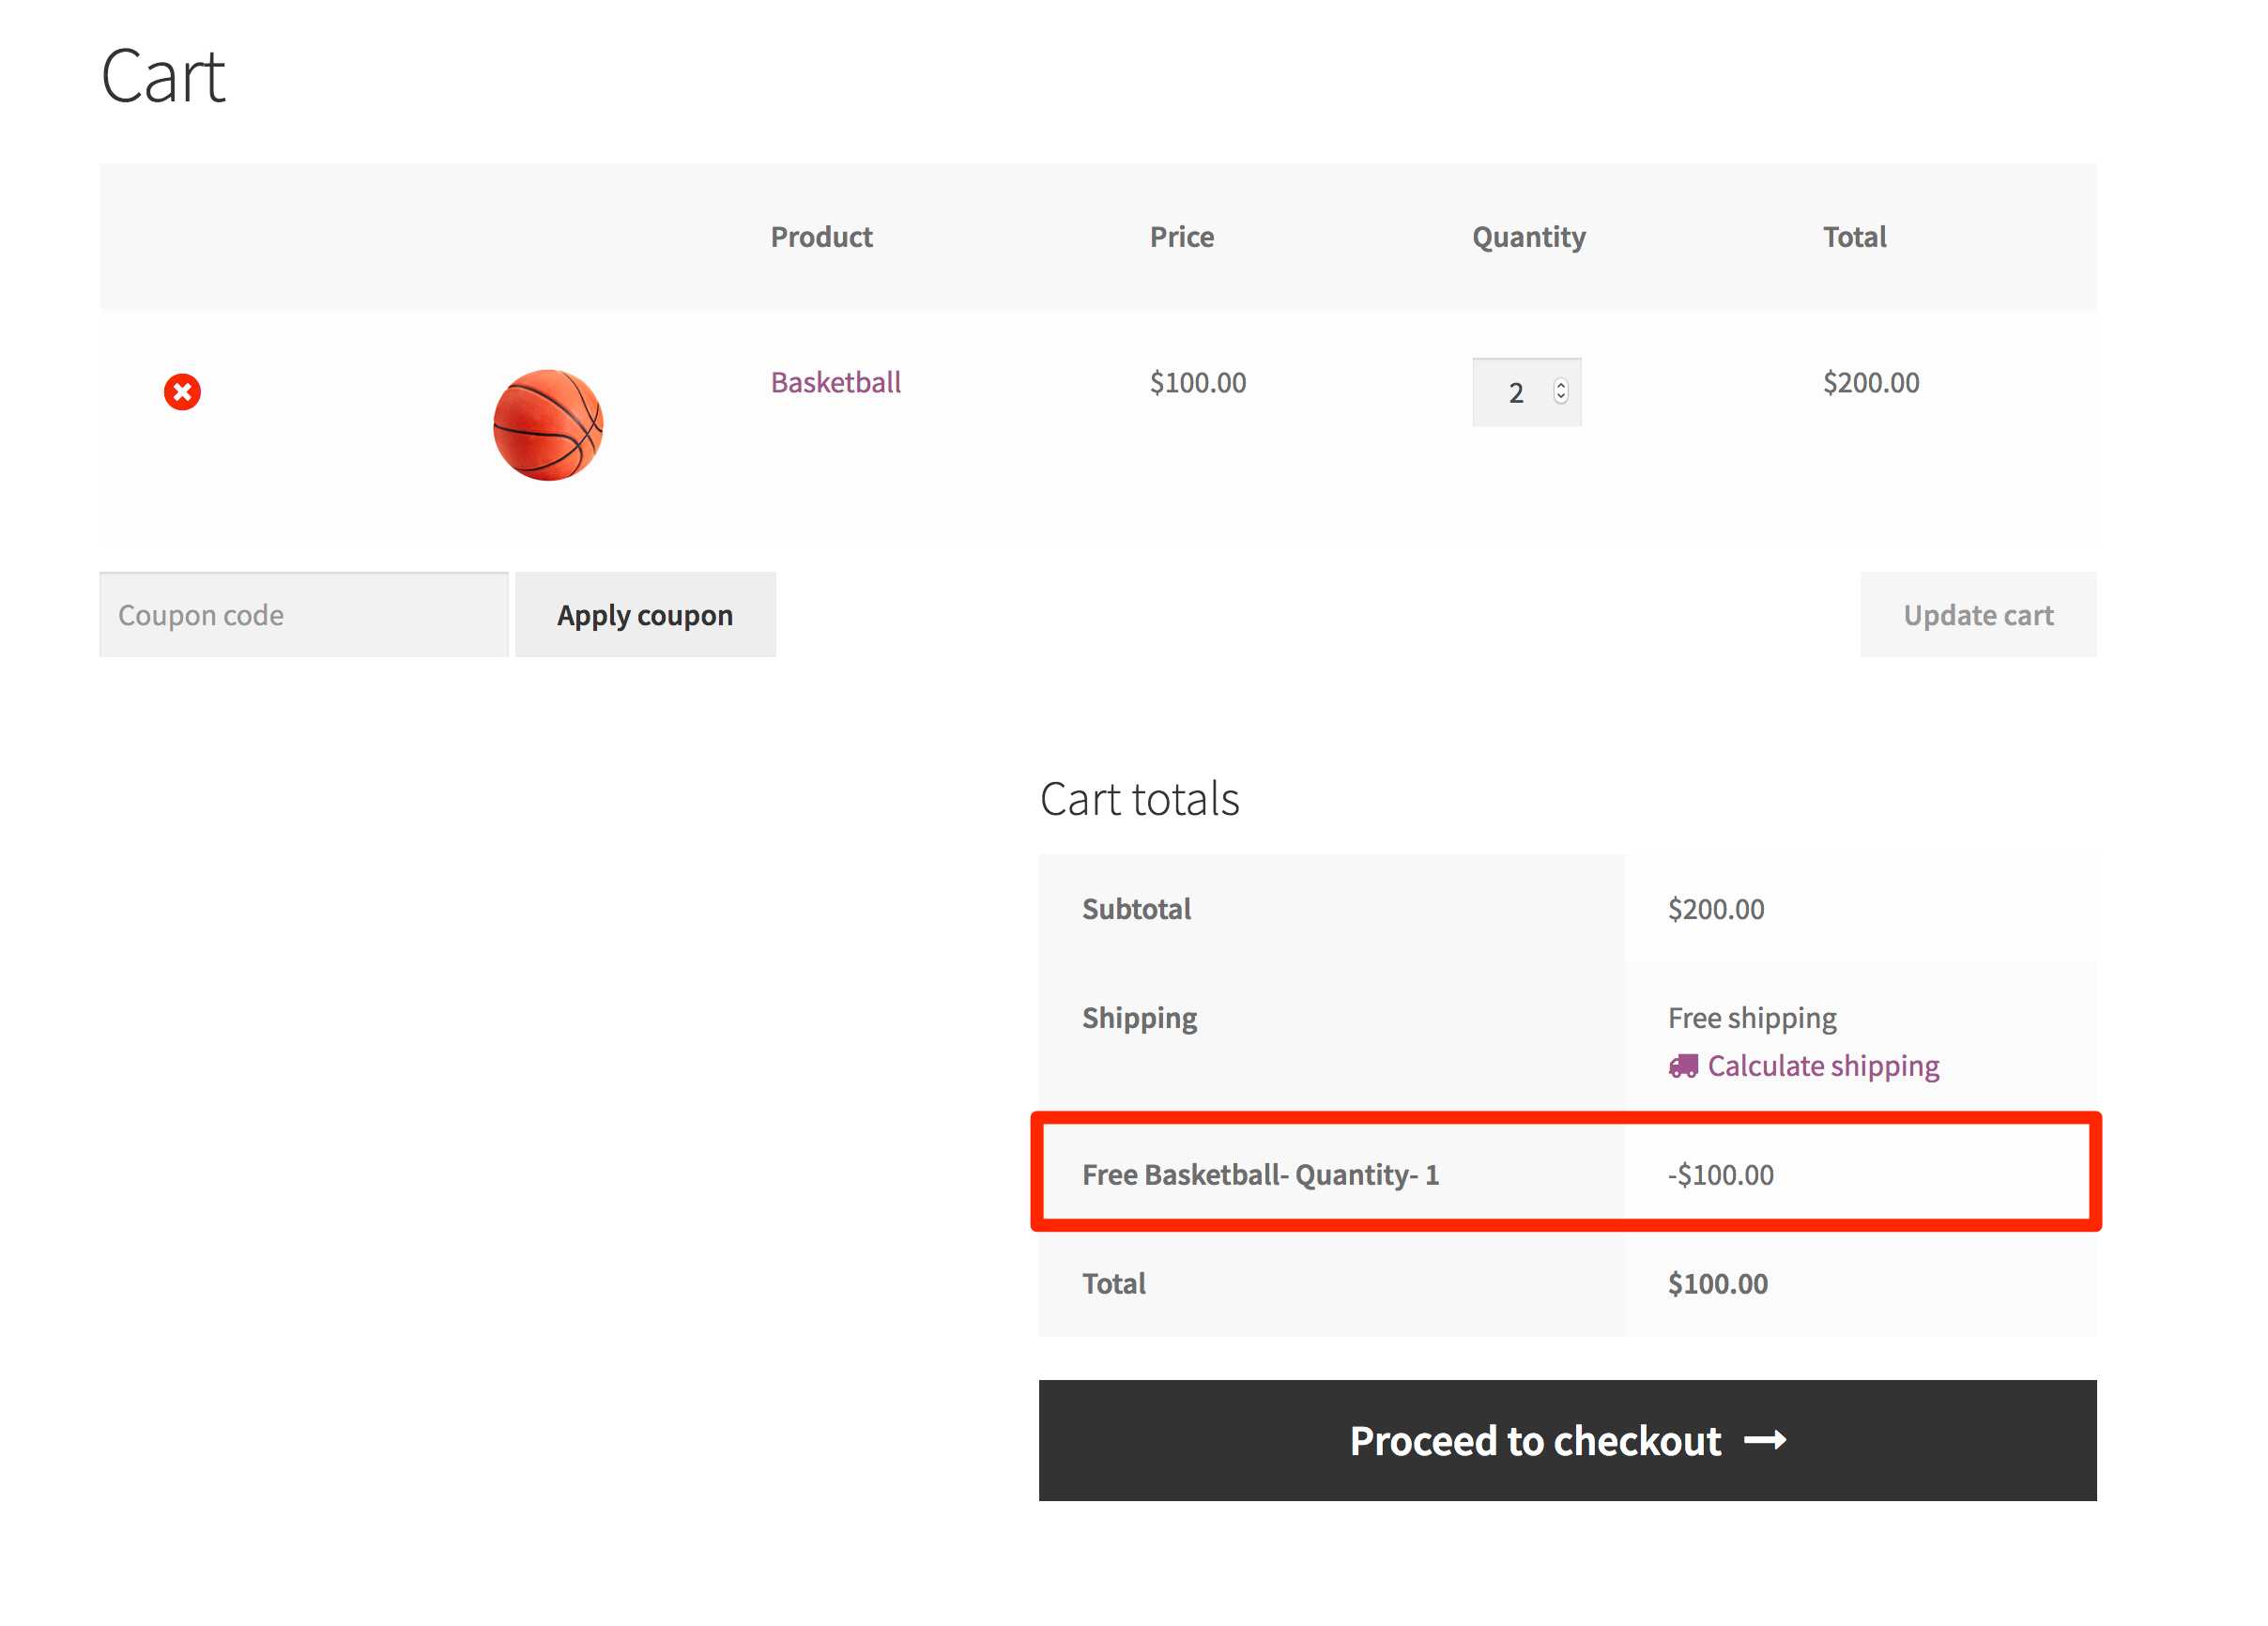Click the Shipping row label
The width and height of the screenshot is (2268, 1626).
pos(1139,1018)
